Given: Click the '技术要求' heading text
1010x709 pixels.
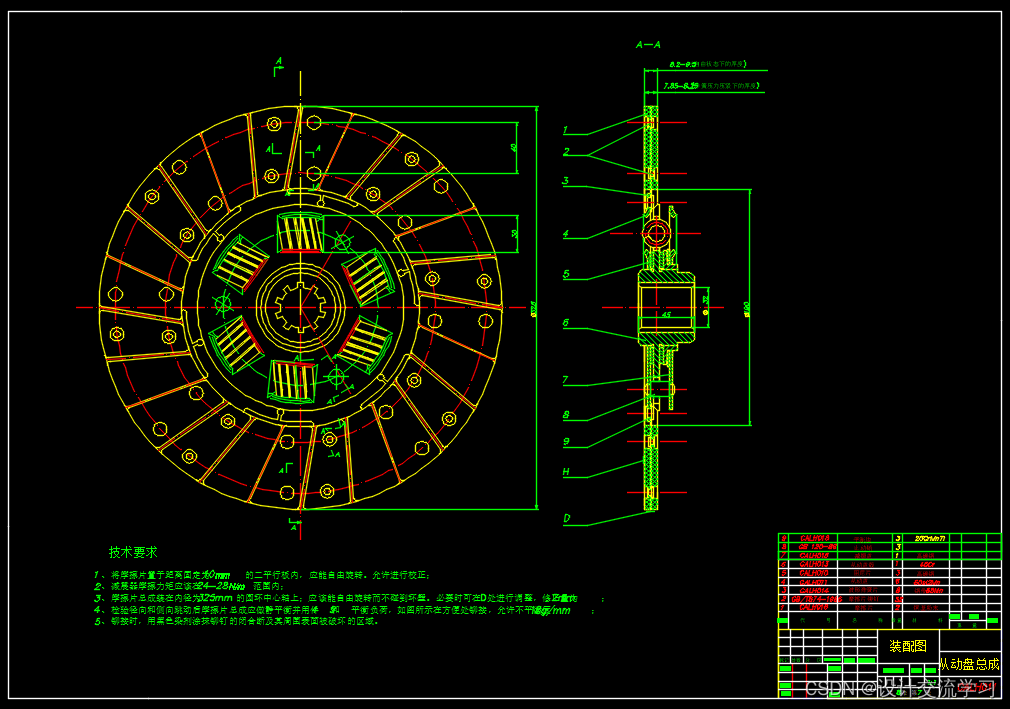Looking at the screenshot, I should point(133,552).
